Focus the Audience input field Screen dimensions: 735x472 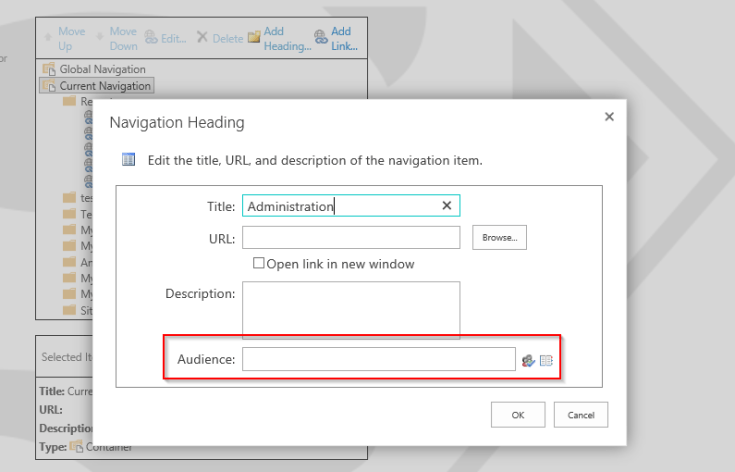(x=378, y=360)
